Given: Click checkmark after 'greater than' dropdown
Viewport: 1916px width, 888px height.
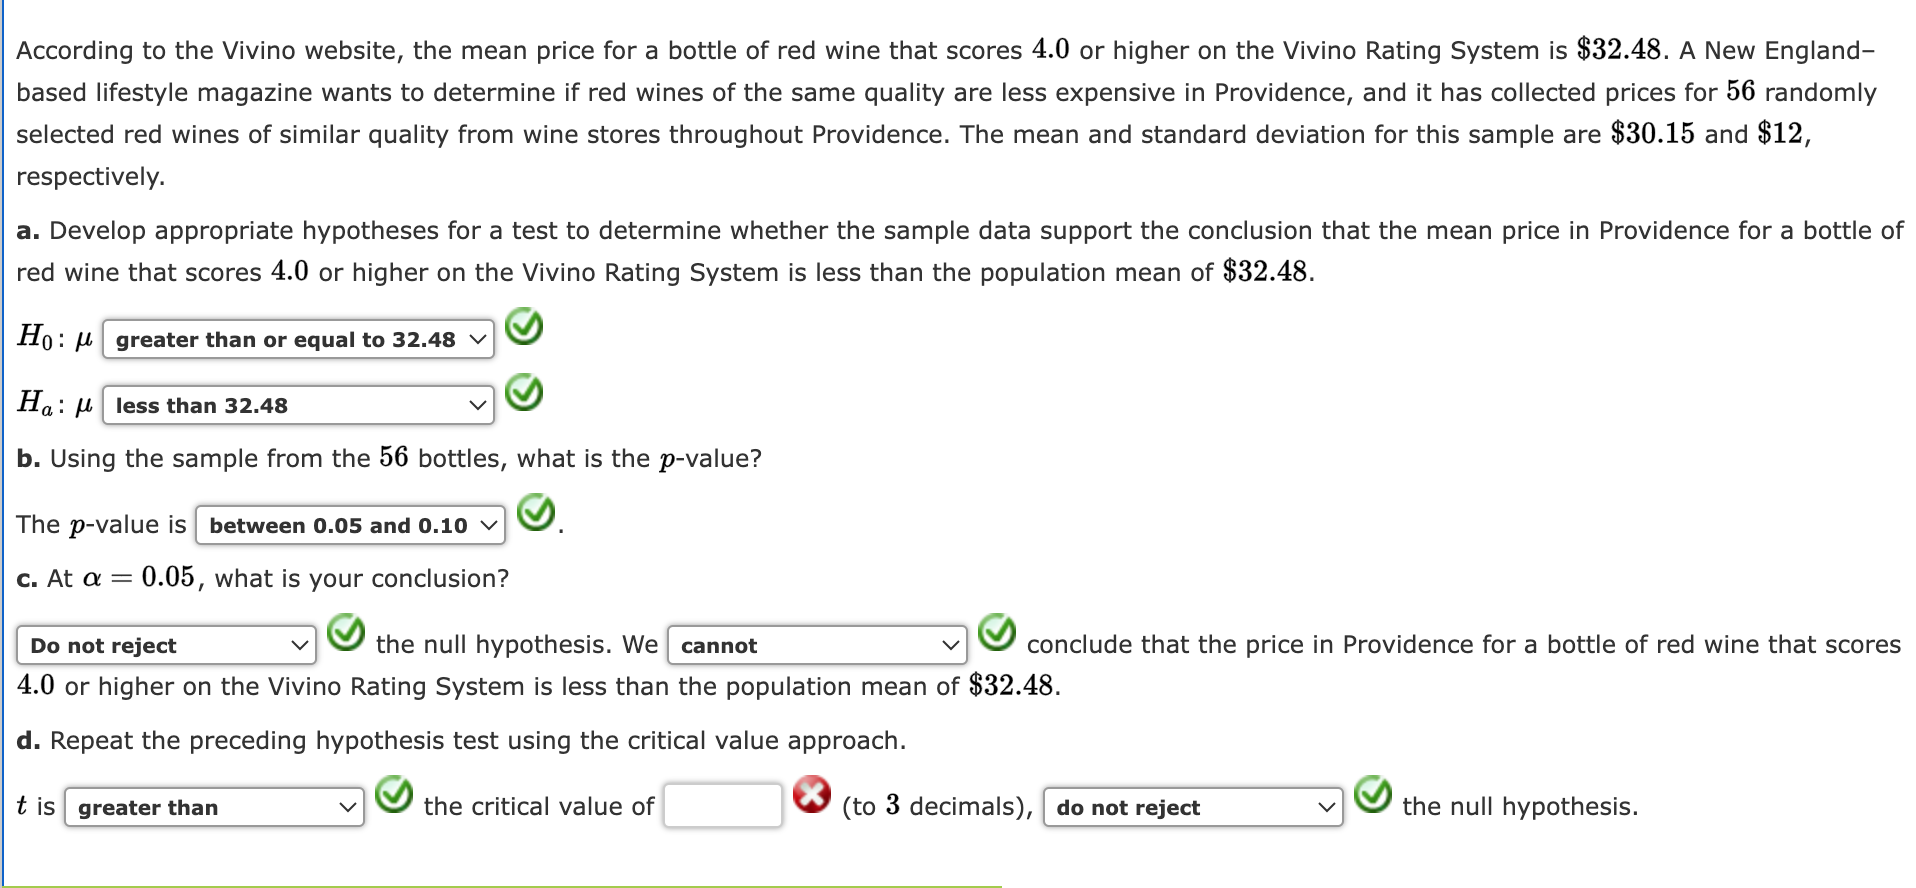Looking at the screenshot, I should click(394, 795).
